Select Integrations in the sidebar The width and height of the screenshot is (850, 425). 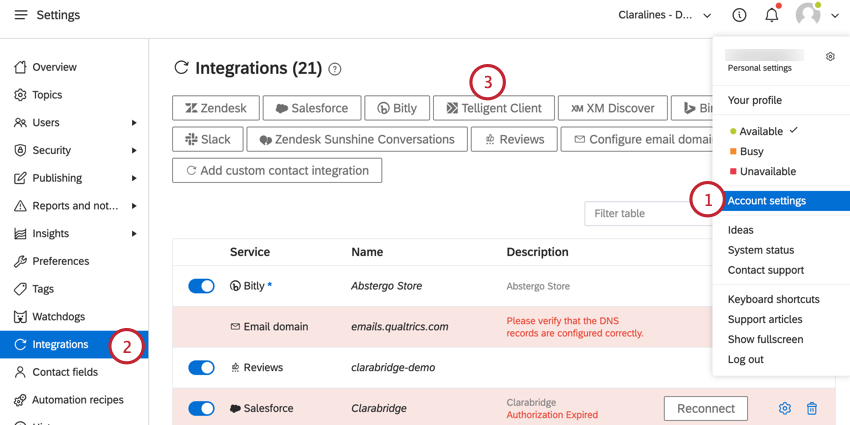74,344
